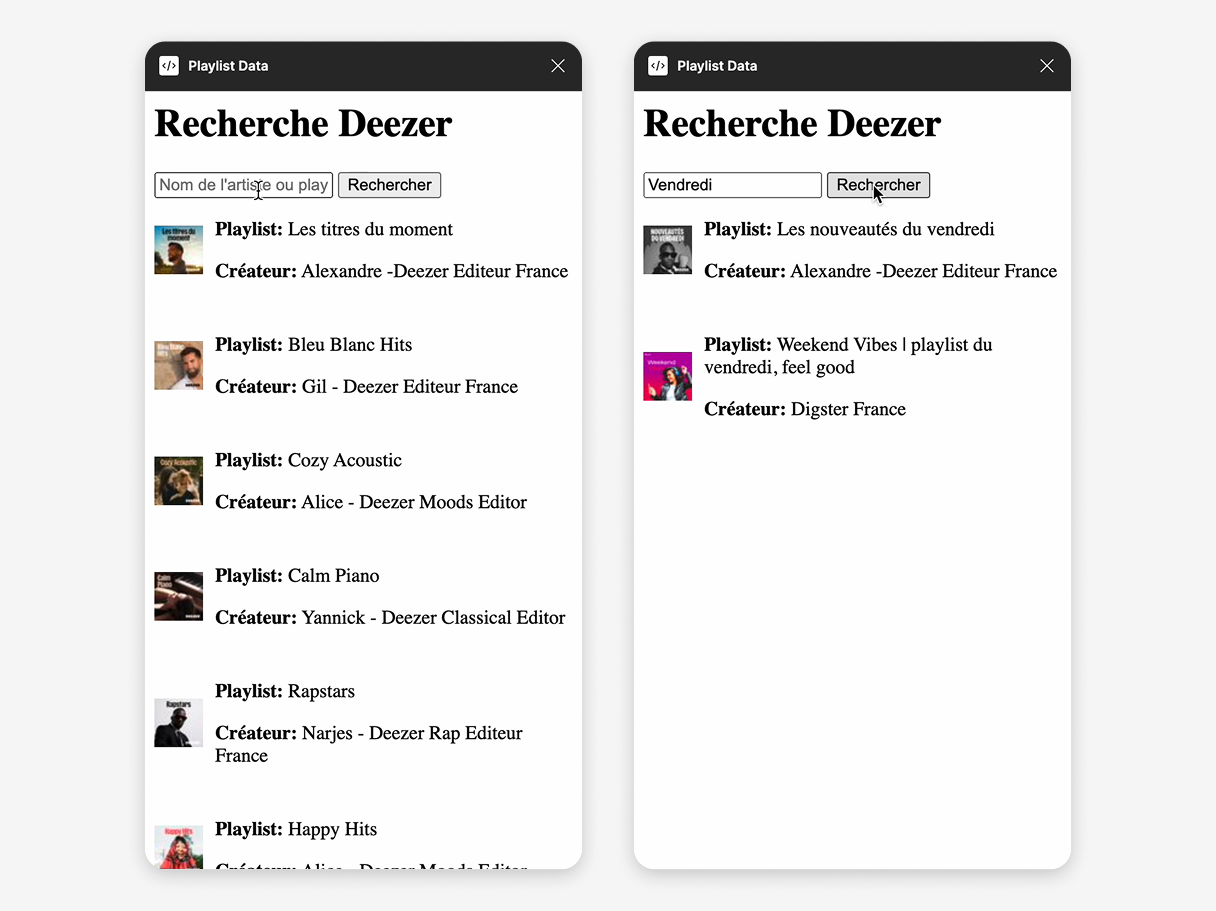Select the Weekend Vibes playlist title text
Viewport: 1216px width, 911px height.
point(848,356)
